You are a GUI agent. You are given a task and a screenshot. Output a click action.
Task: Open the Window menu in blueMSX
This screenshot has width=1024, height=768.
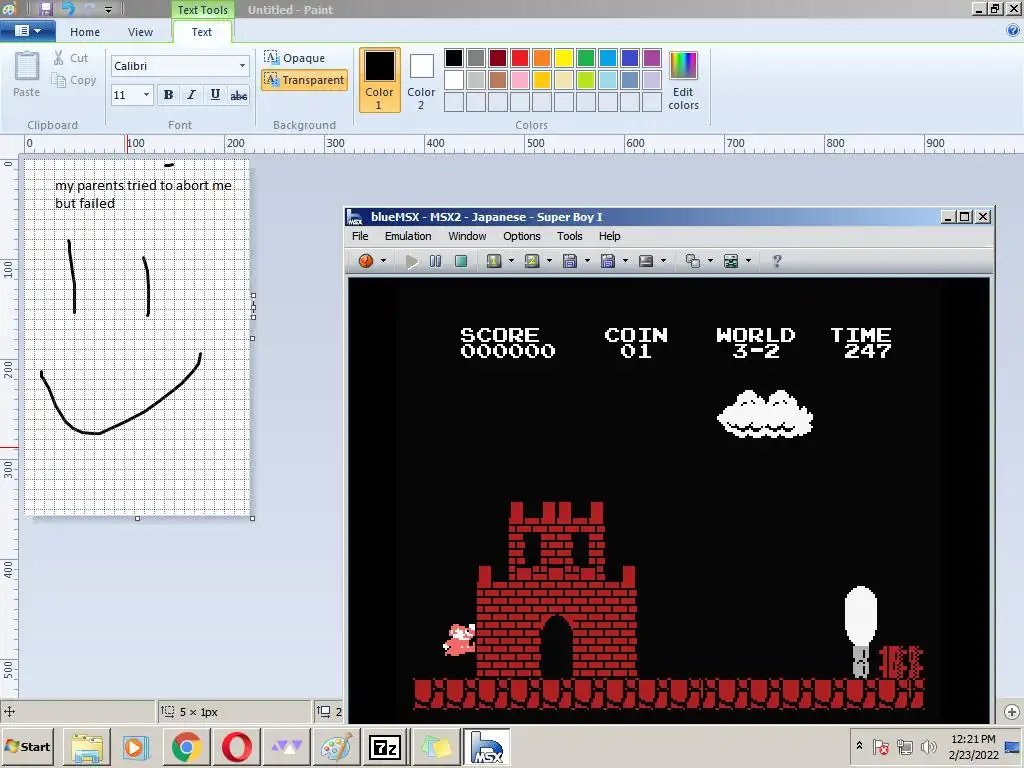pyautogui.click(x=467, y=236)
